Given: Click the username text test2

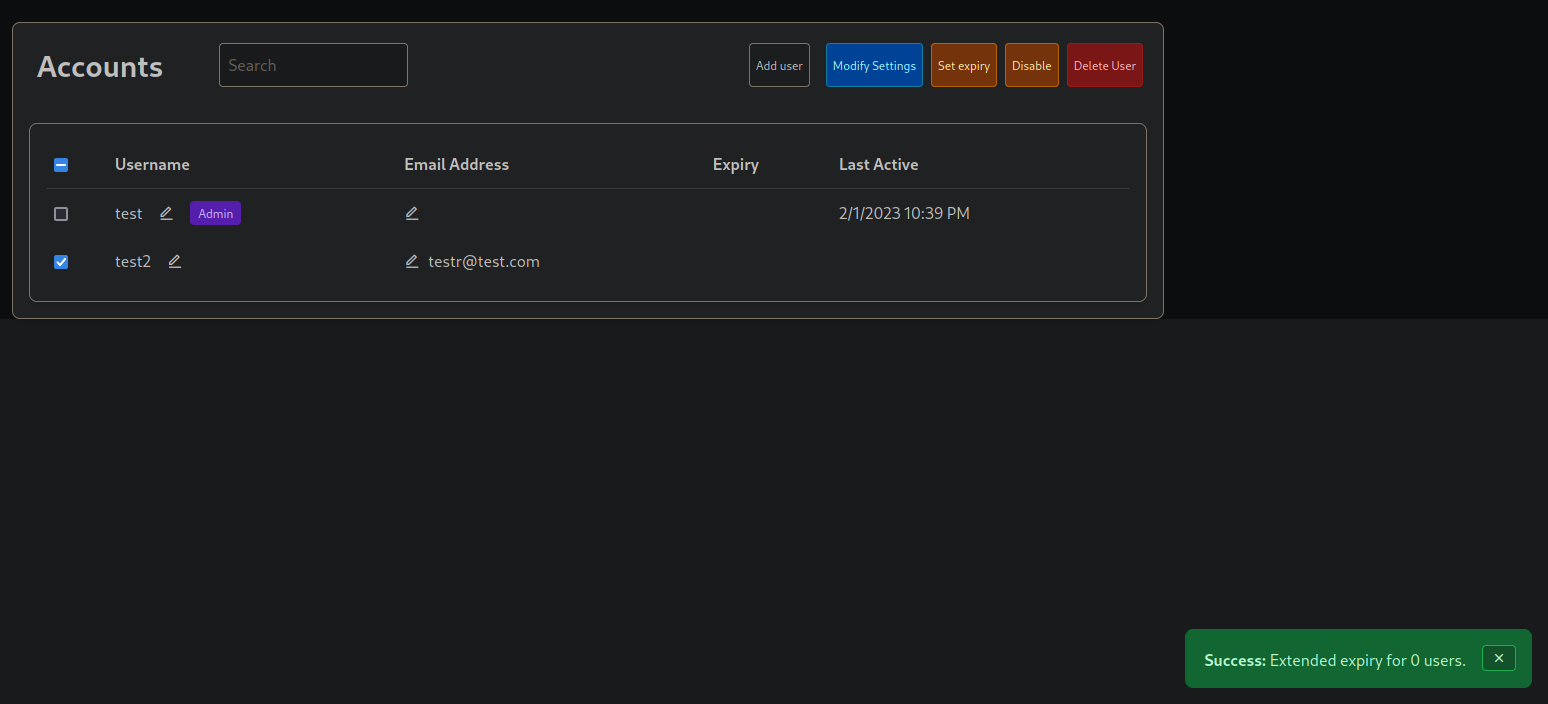Looking at the screenshot, I should click(133, 261).
